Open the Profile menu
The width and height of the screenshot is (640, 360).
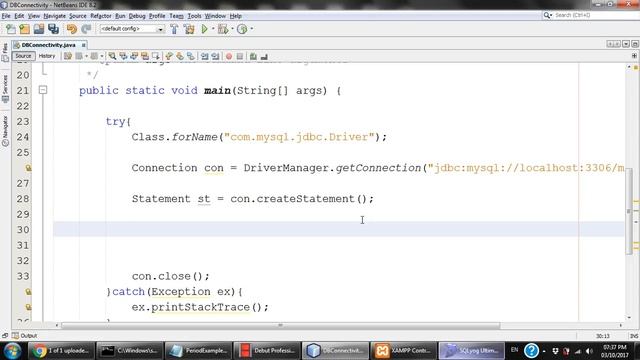point(157,16)
